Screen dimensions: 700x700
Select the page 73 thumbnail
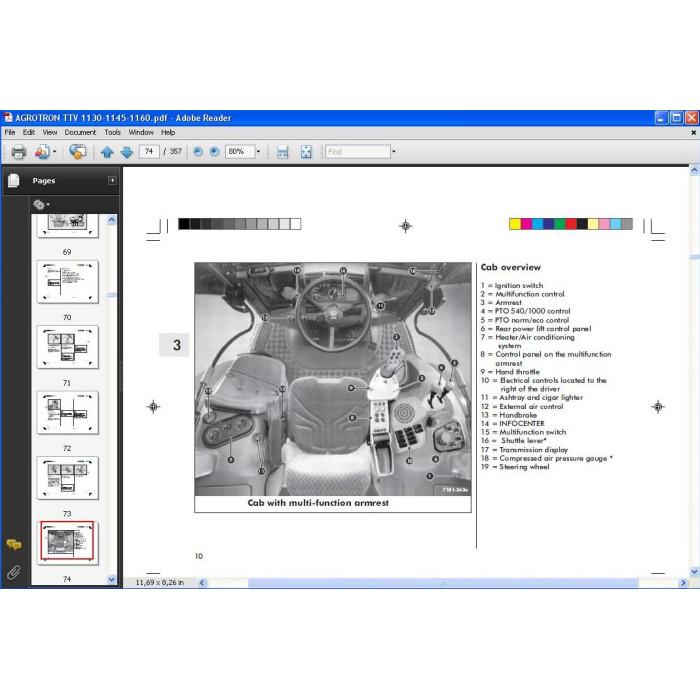[x=67, y=478]
